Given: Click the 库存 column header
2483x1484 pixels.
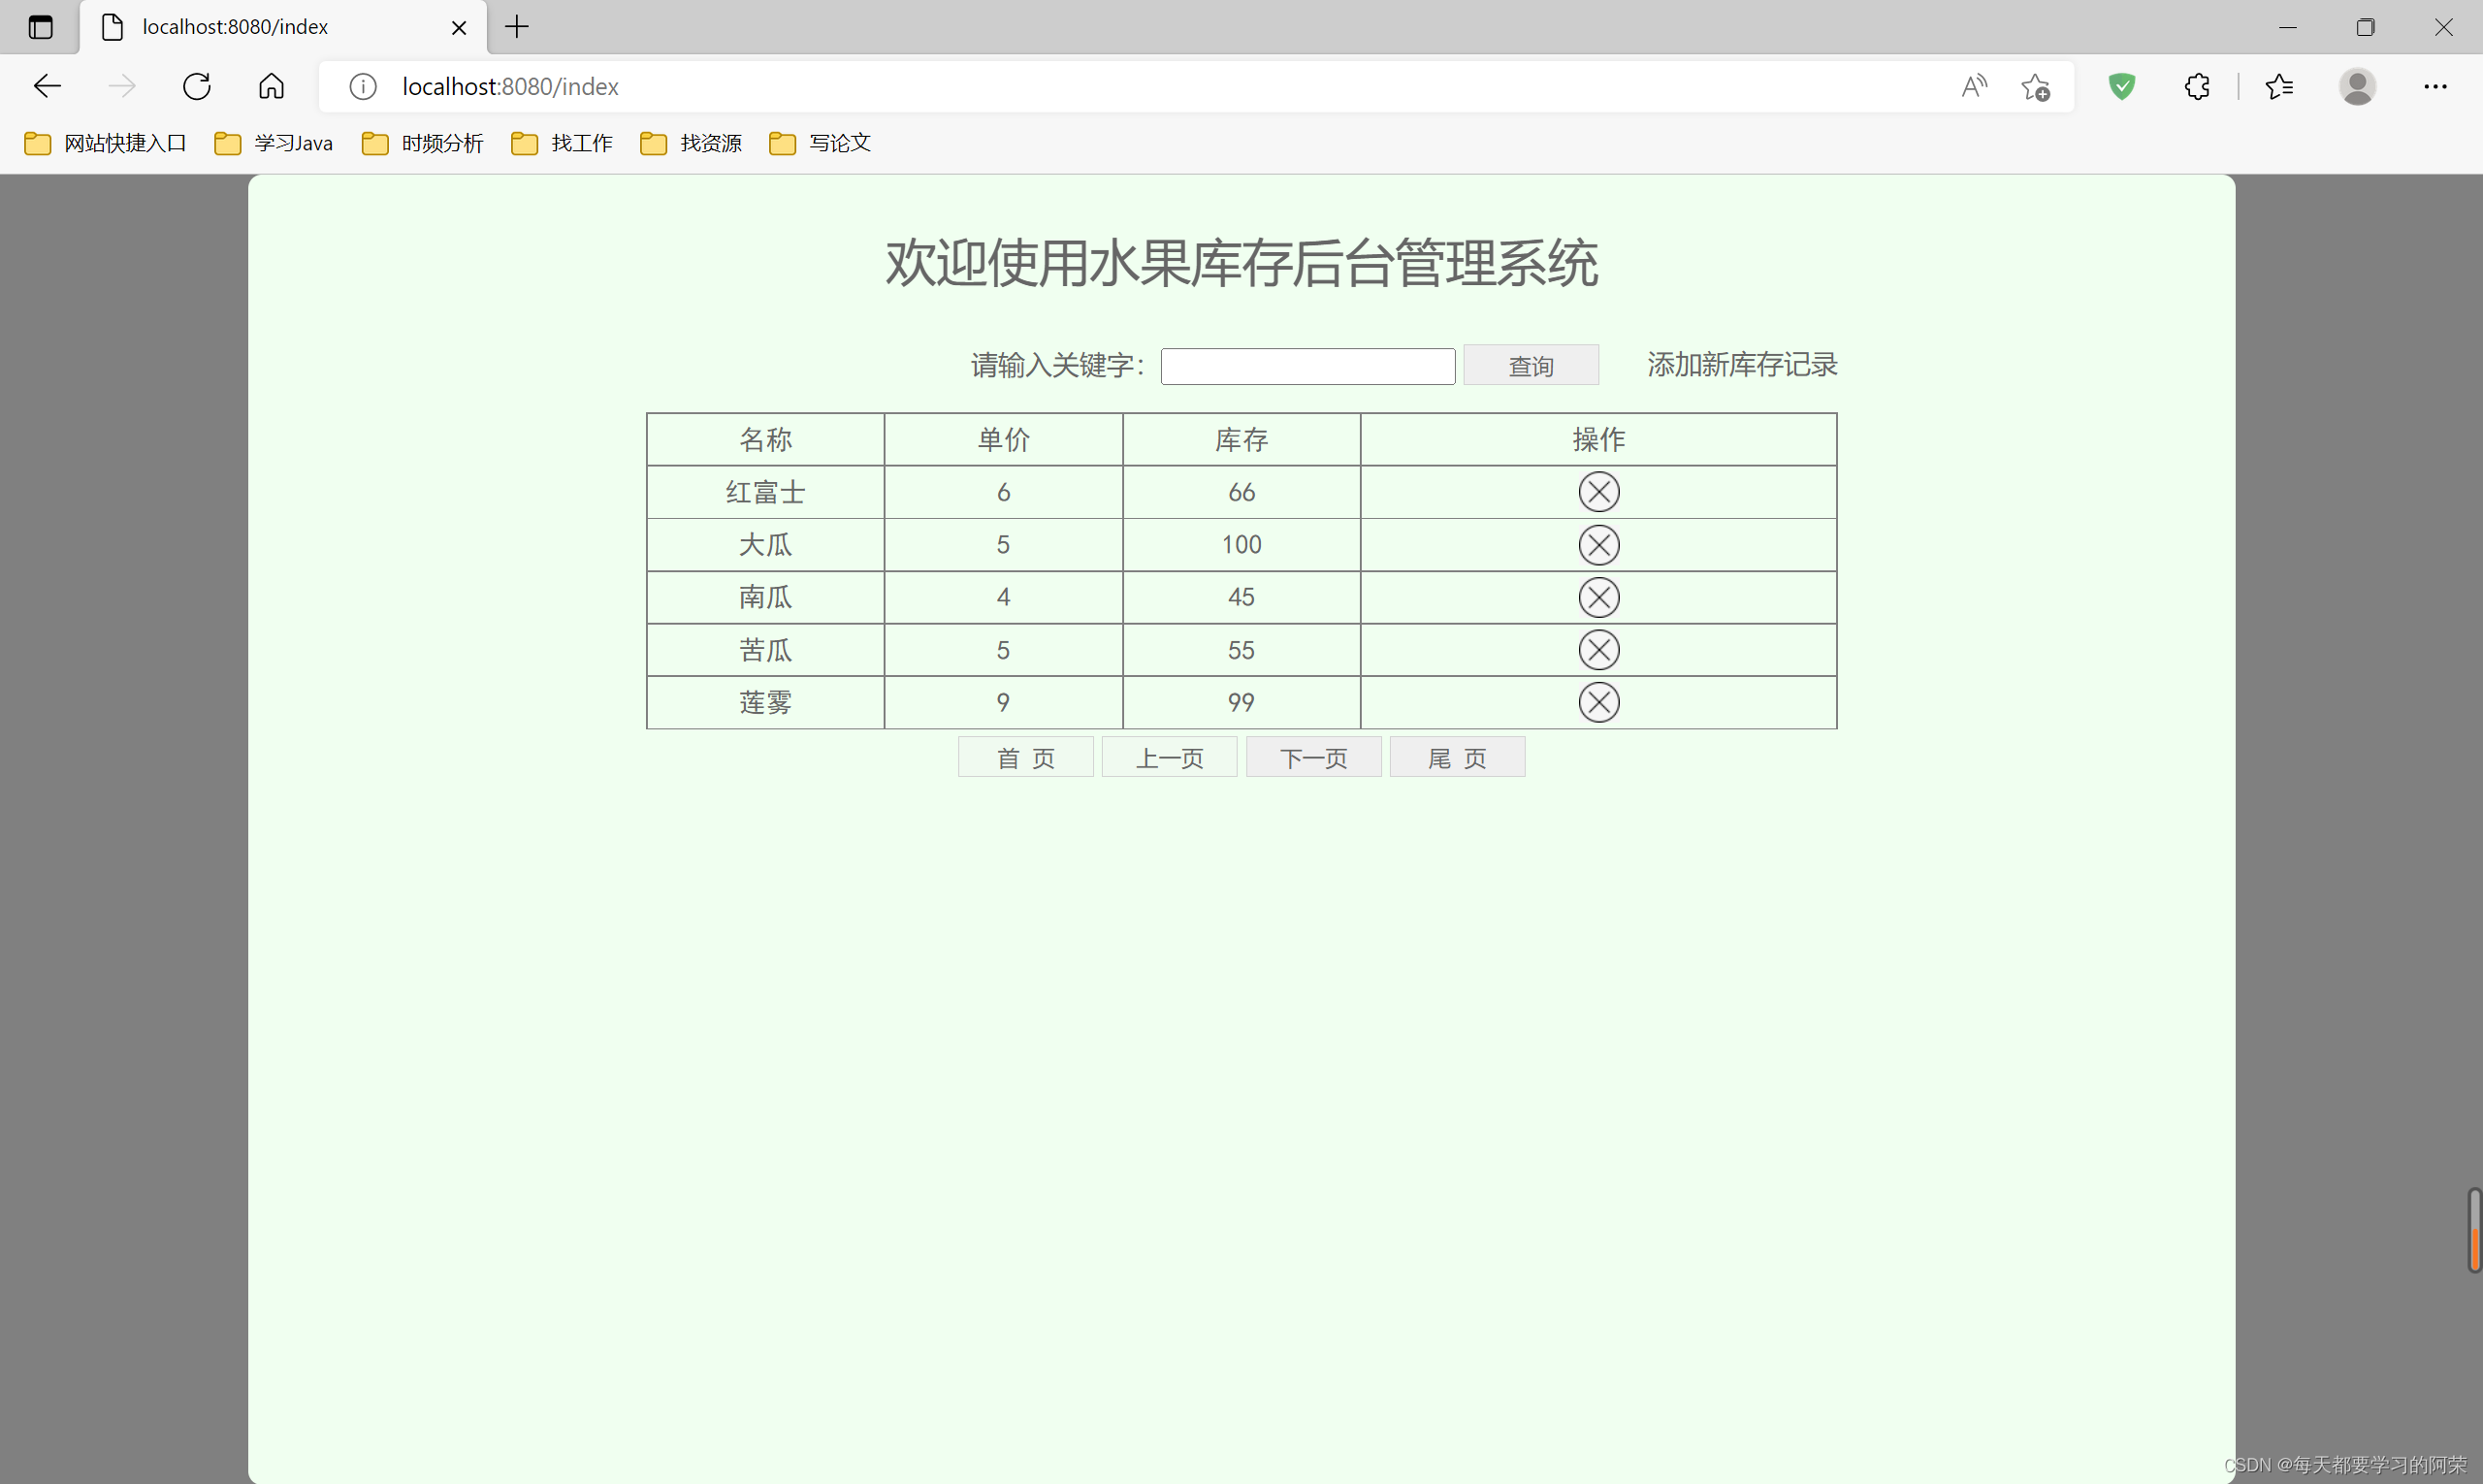Looking at the screenshot, I should pyautogui.click(x=1241, y=439).
